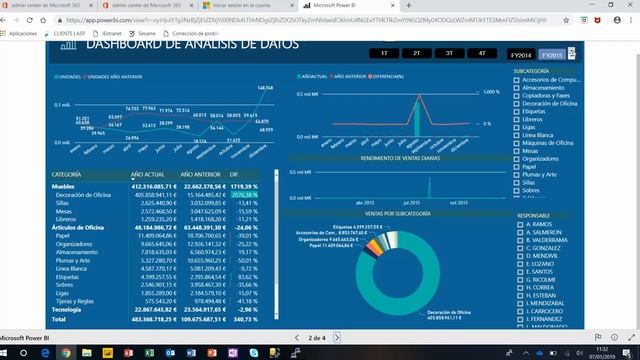This screenshot has width=640, height=360.
Task: Open the Aplicaciones bookmarks shortcut
Action: [19, 33]
